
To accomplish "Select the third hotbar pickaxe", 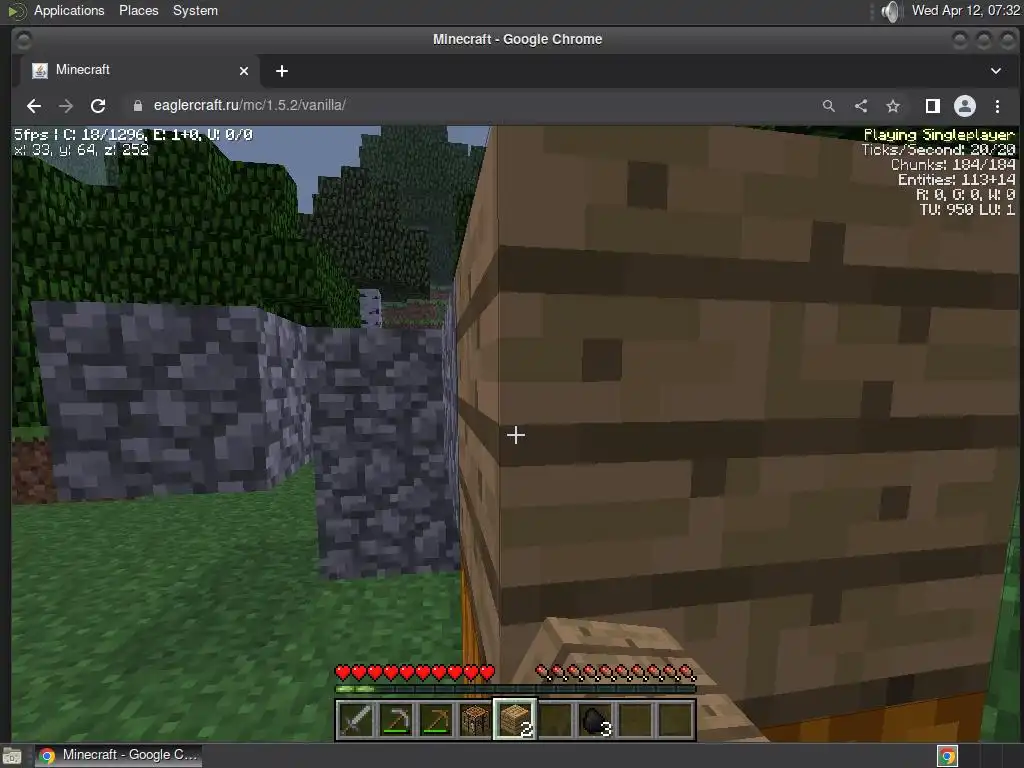I will click(x=436, y=720).
